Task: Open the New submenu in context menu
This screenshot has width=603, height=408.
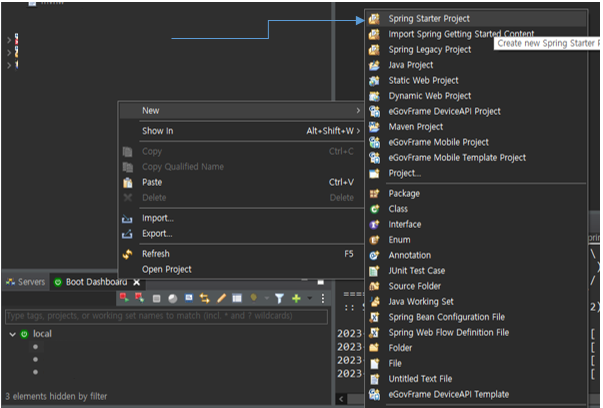Action: (x=241, y=111)
